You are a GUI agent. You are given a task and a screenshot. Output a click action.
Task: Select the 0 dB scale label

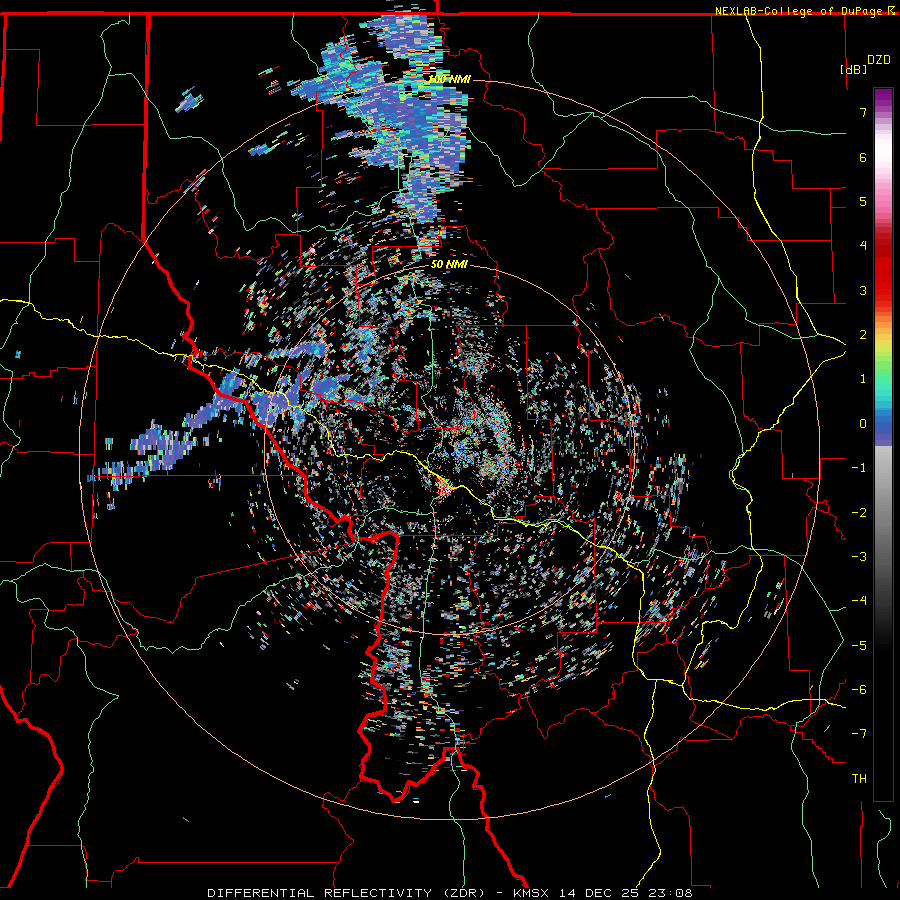click(863, 424)
